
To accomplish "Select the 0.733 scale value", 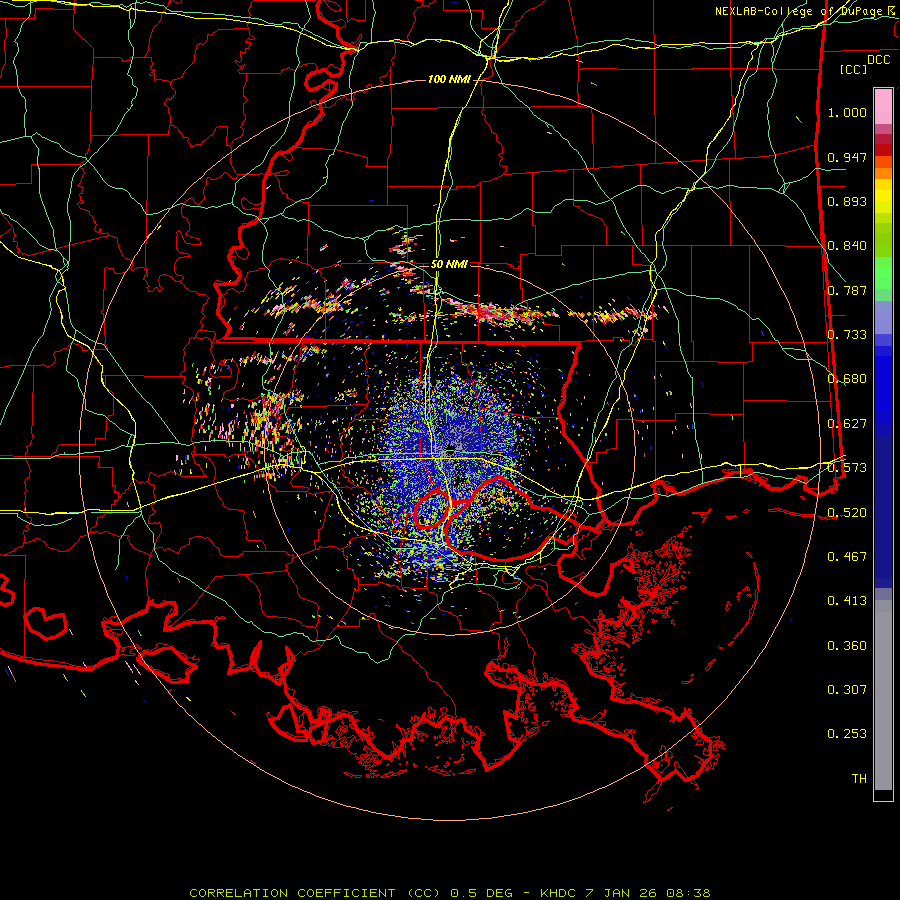I will click(x=847, y=335).
